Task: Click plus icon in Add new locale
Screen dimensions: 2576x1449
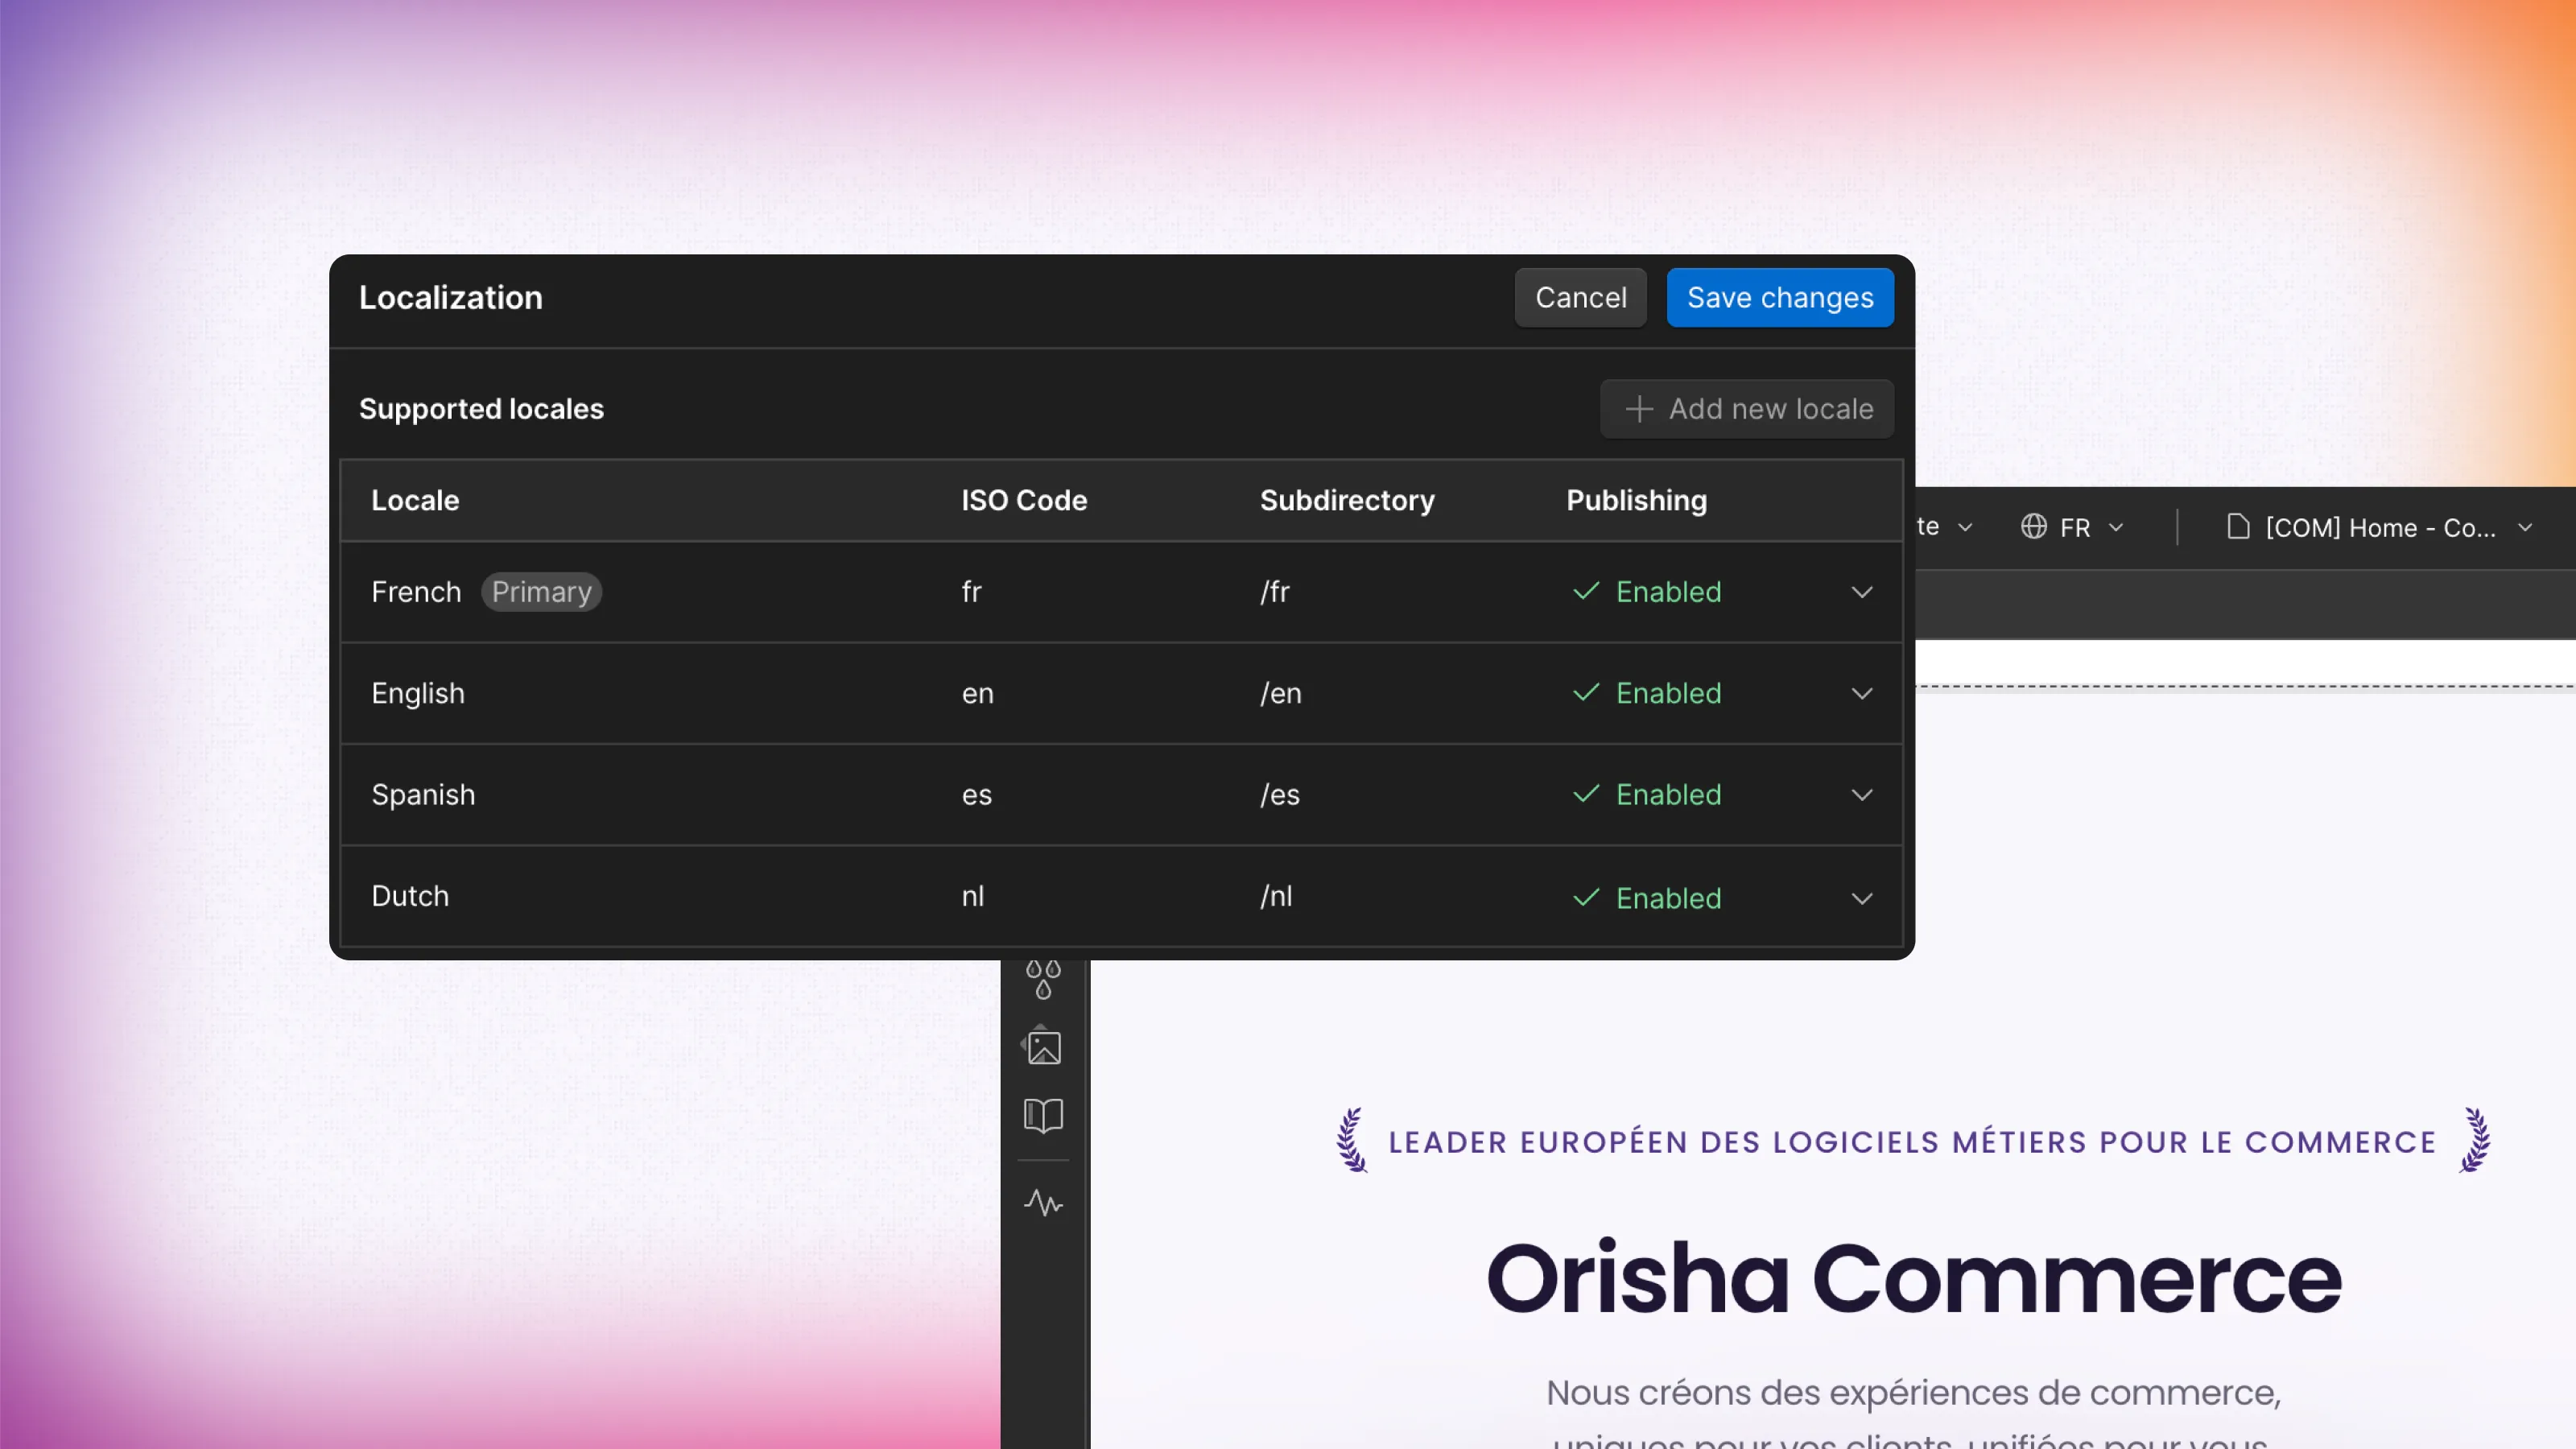Action: [x=1638, y=409]
